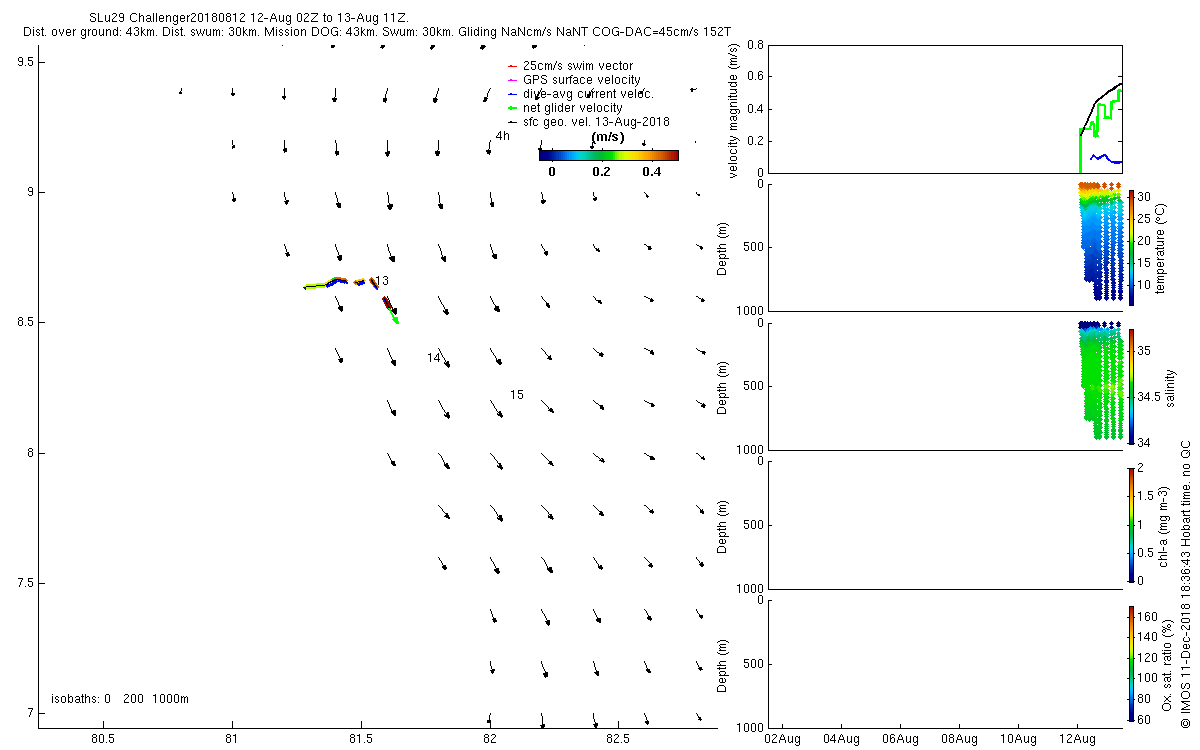Click the '08Aug' date tick label
This screenshot has width=1200, height=750.
pyautogui.click(x=959, y=739)
